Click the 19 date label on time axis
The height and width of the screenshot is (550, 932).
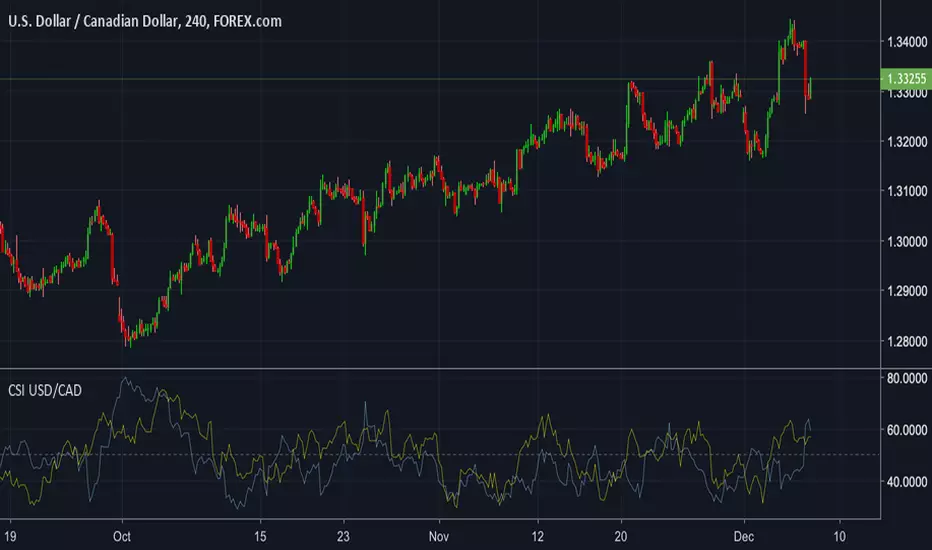tap(10, 536)
